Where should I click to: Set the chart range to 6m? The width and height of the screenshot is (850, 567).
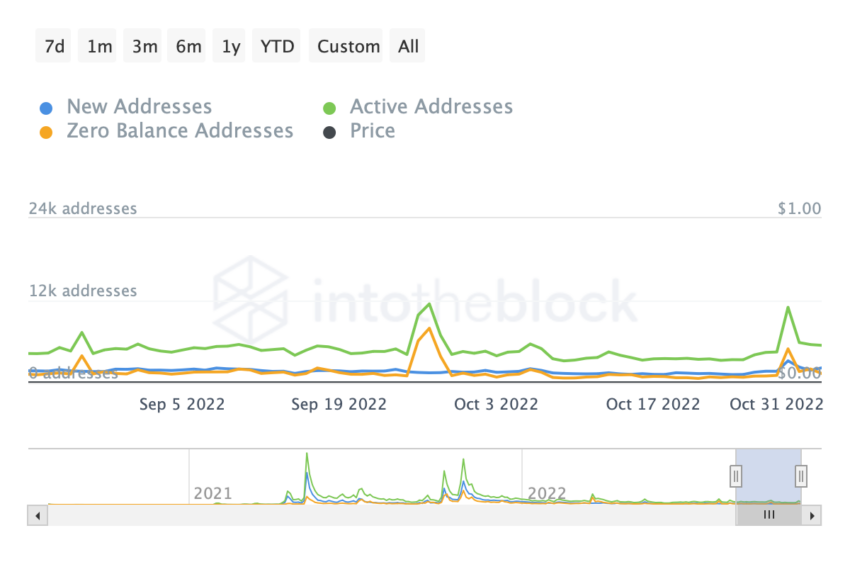coord(188,46)
